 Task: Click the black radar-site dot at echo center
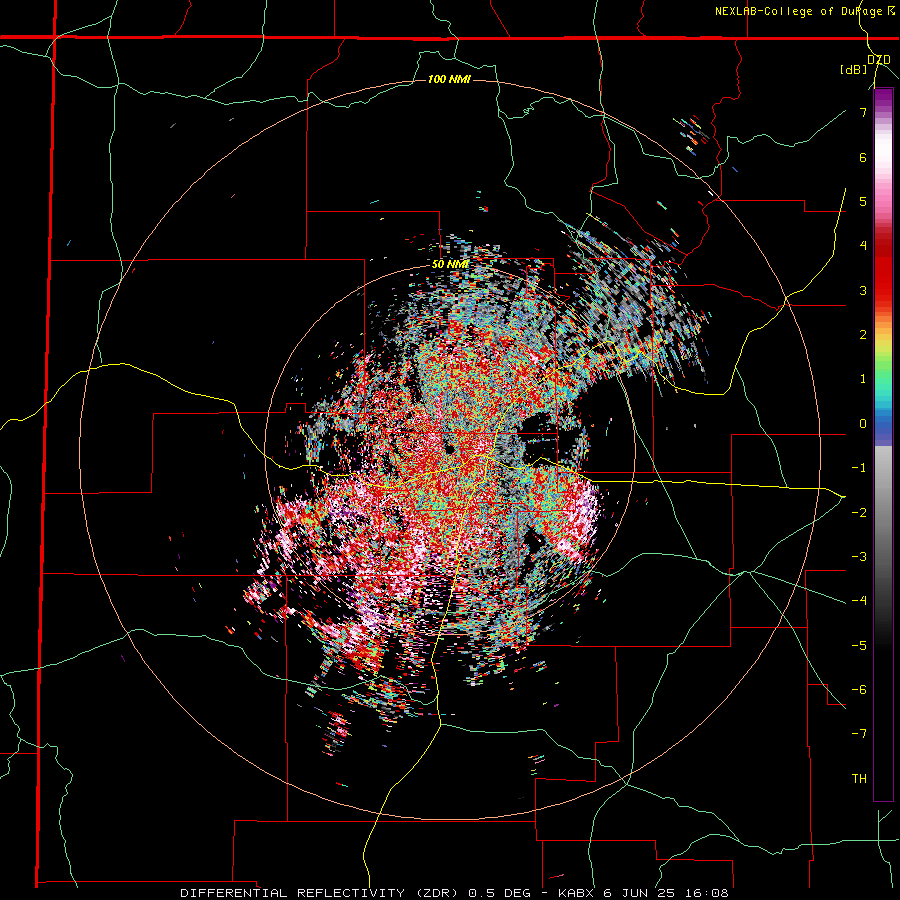449,449
